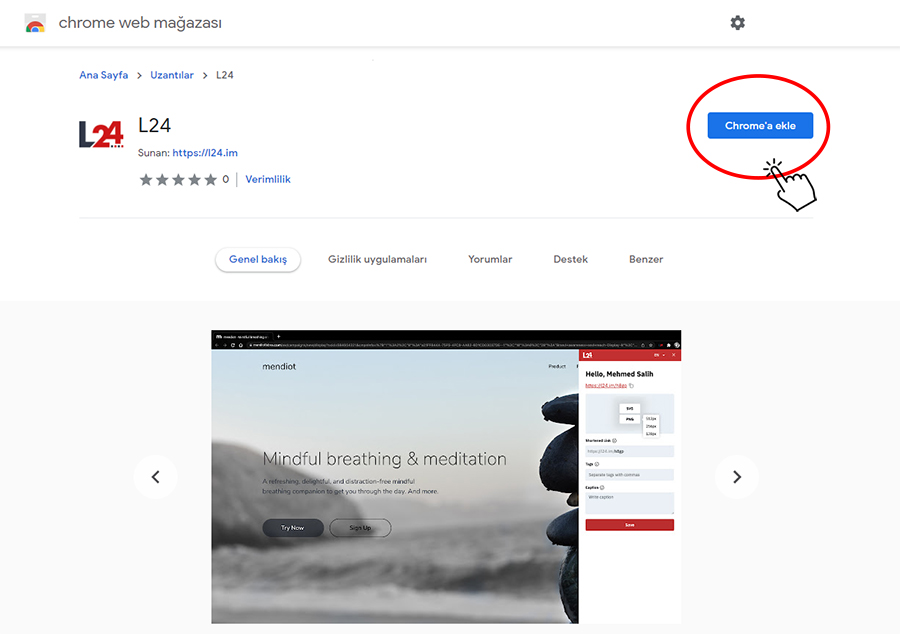Show previous screenshot with left arrow
The image size is (900, 634).
156,477
